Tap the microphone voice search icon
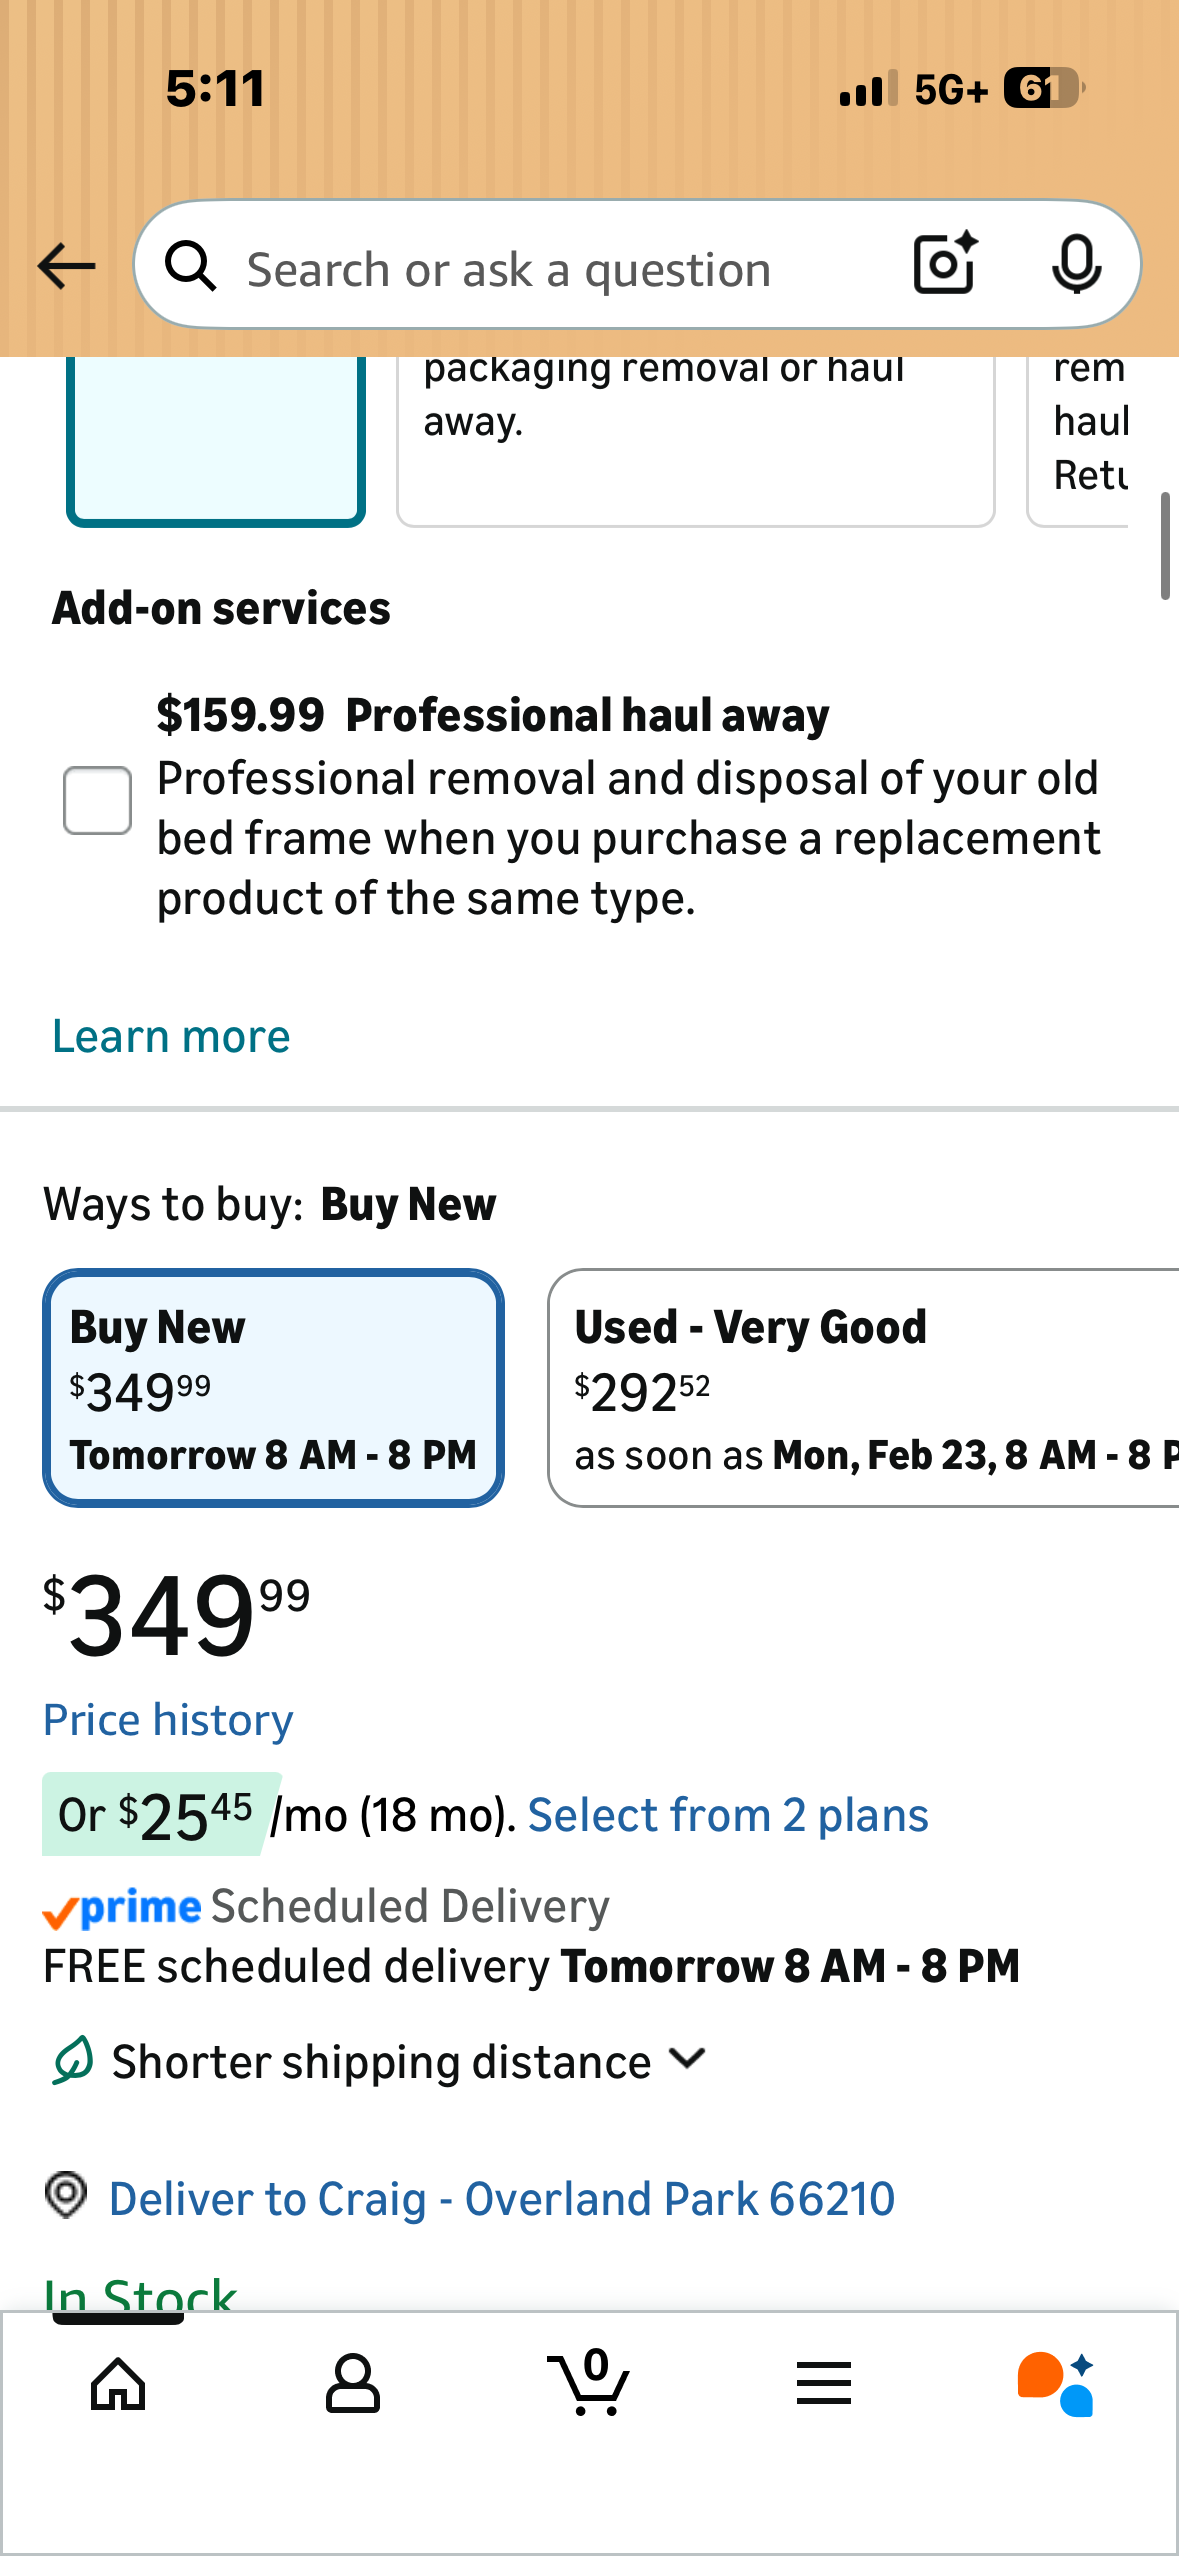1179x2556 pixels. (1076, 264)
